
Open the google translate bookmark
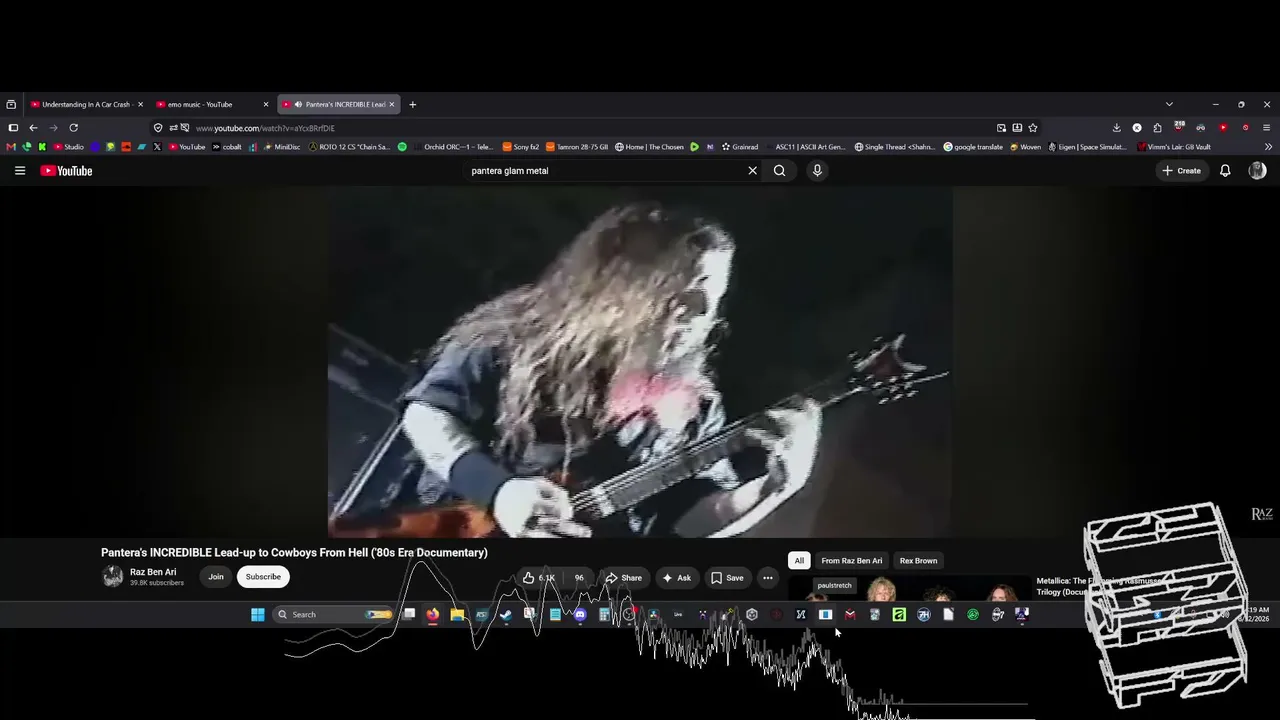point(973,147)
